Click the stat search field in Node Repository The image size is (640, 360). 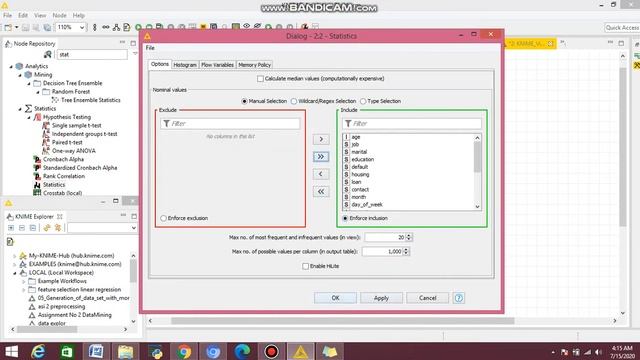(x=92, y=54)
